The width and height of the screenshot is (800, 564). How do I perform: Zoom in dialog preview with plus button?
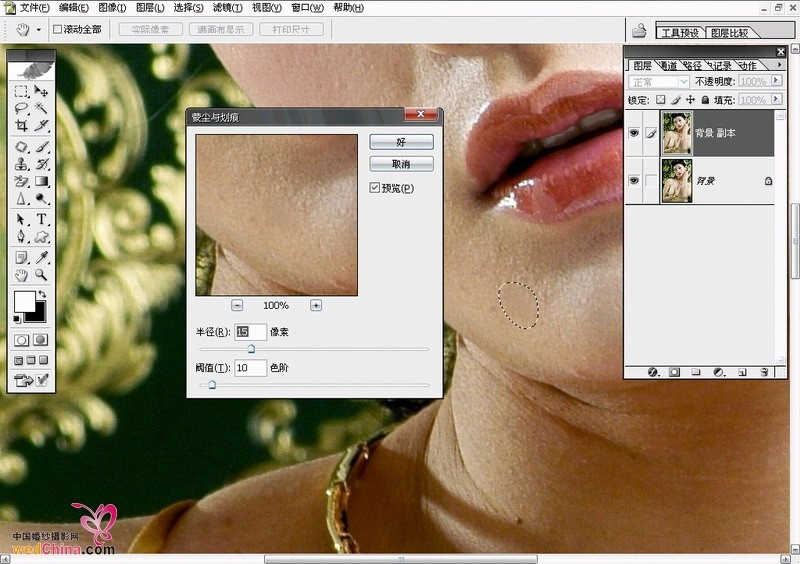coord(316,305)
